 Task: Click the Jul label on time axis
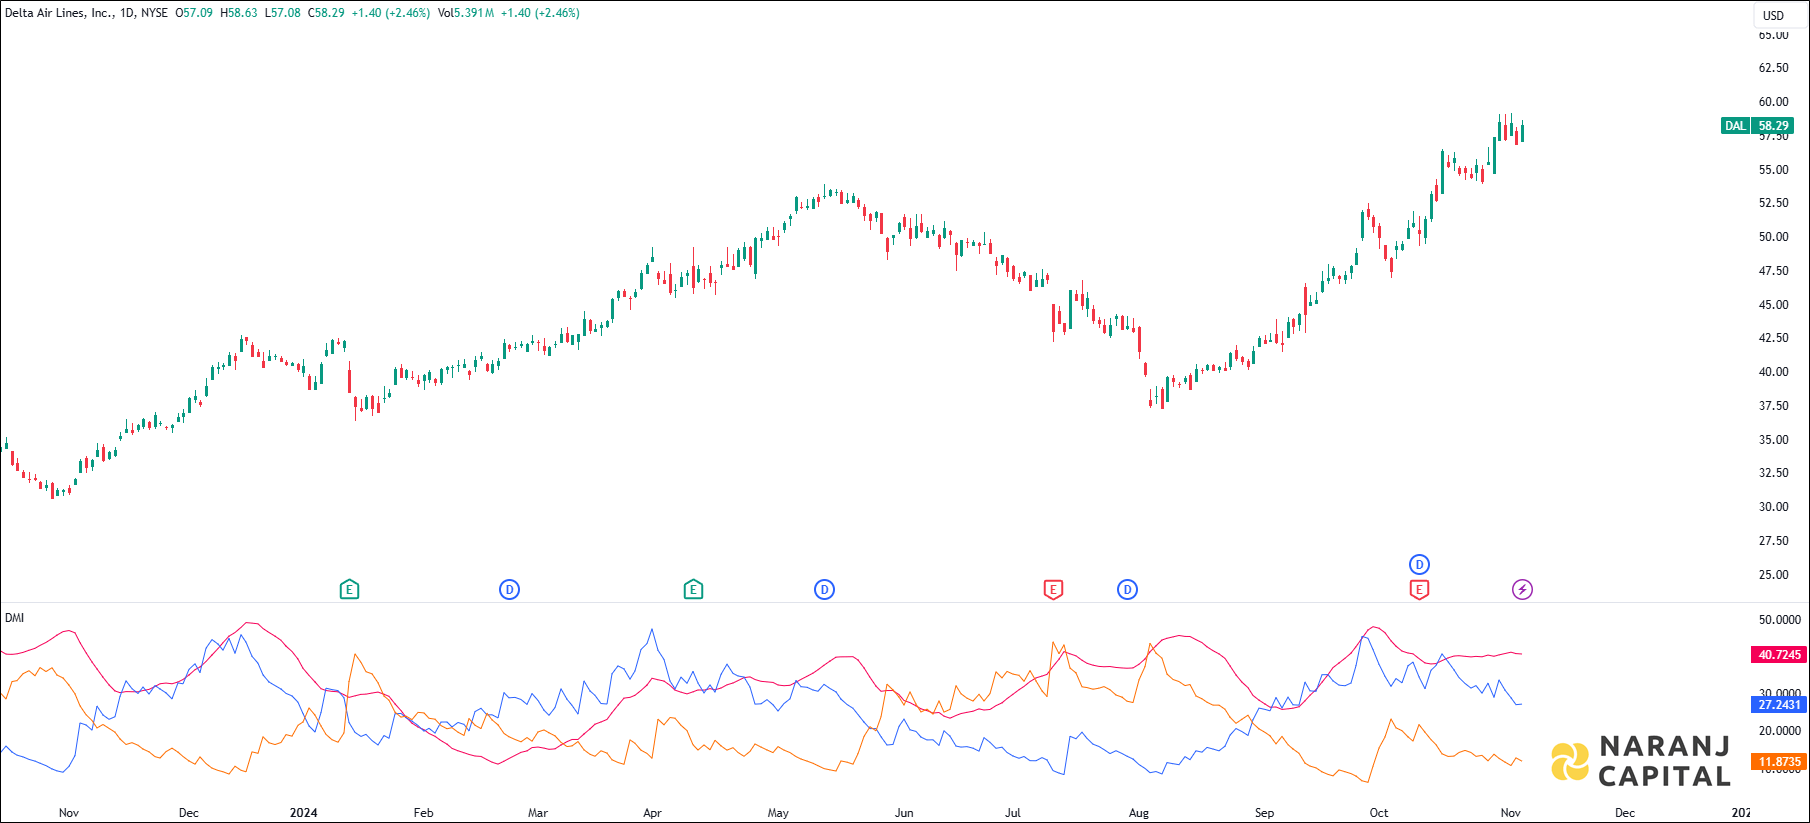(x=1012, y=813)
